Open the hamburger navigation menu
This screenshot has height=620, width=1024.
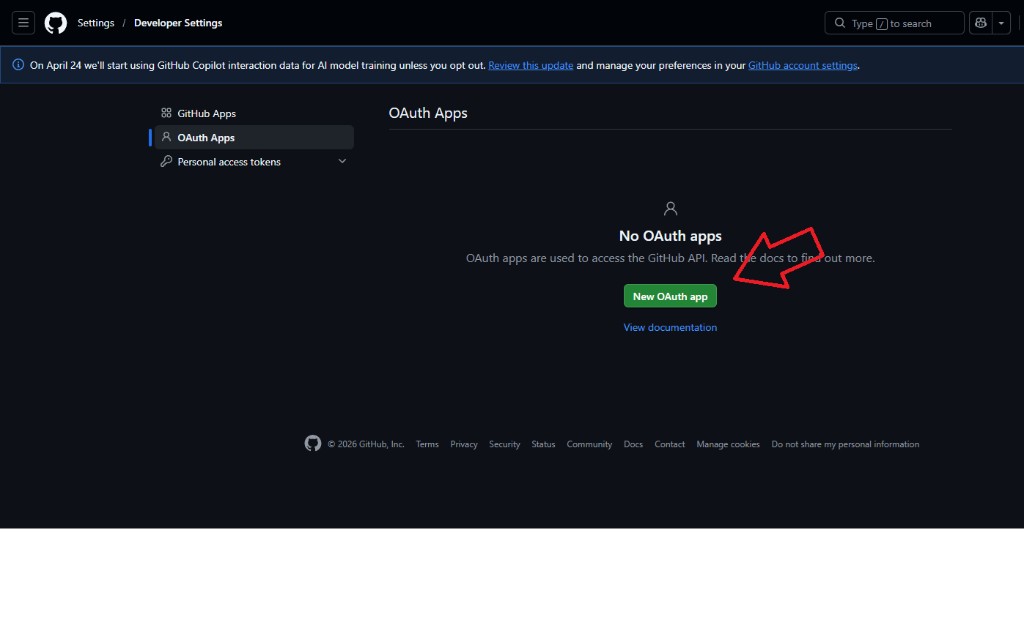[23, 23]
